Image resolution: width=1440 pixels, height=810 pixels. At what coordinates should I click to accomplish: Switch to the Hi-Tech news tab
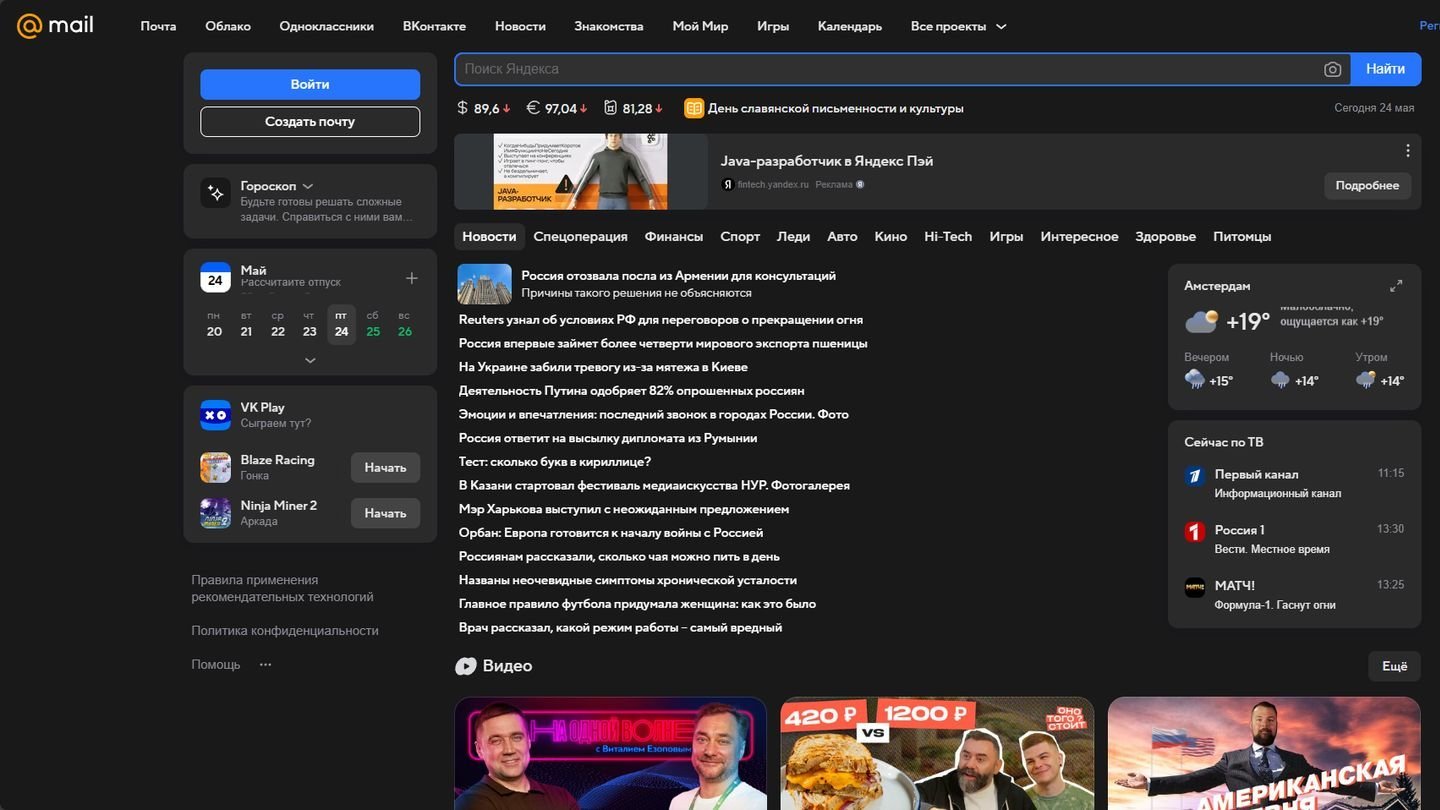[948, 237]
